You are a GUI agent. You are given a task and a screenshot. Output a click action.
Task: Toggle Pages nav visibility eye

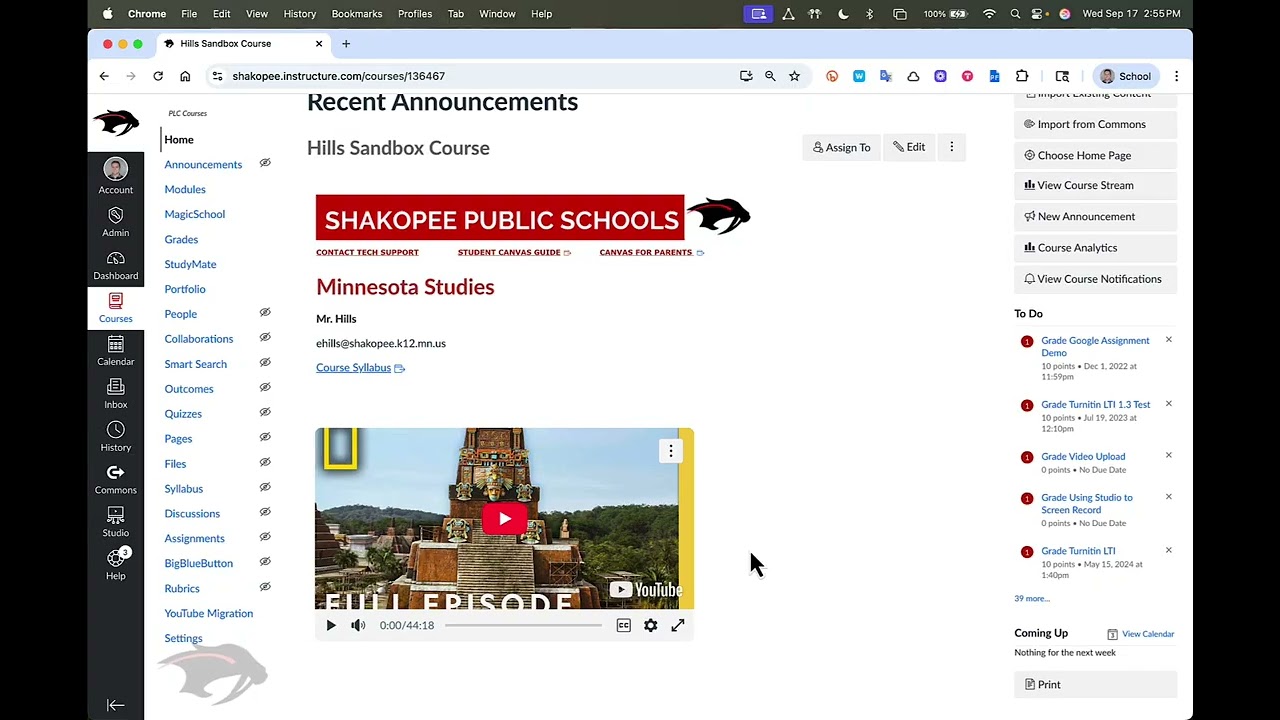click(265, 437)
